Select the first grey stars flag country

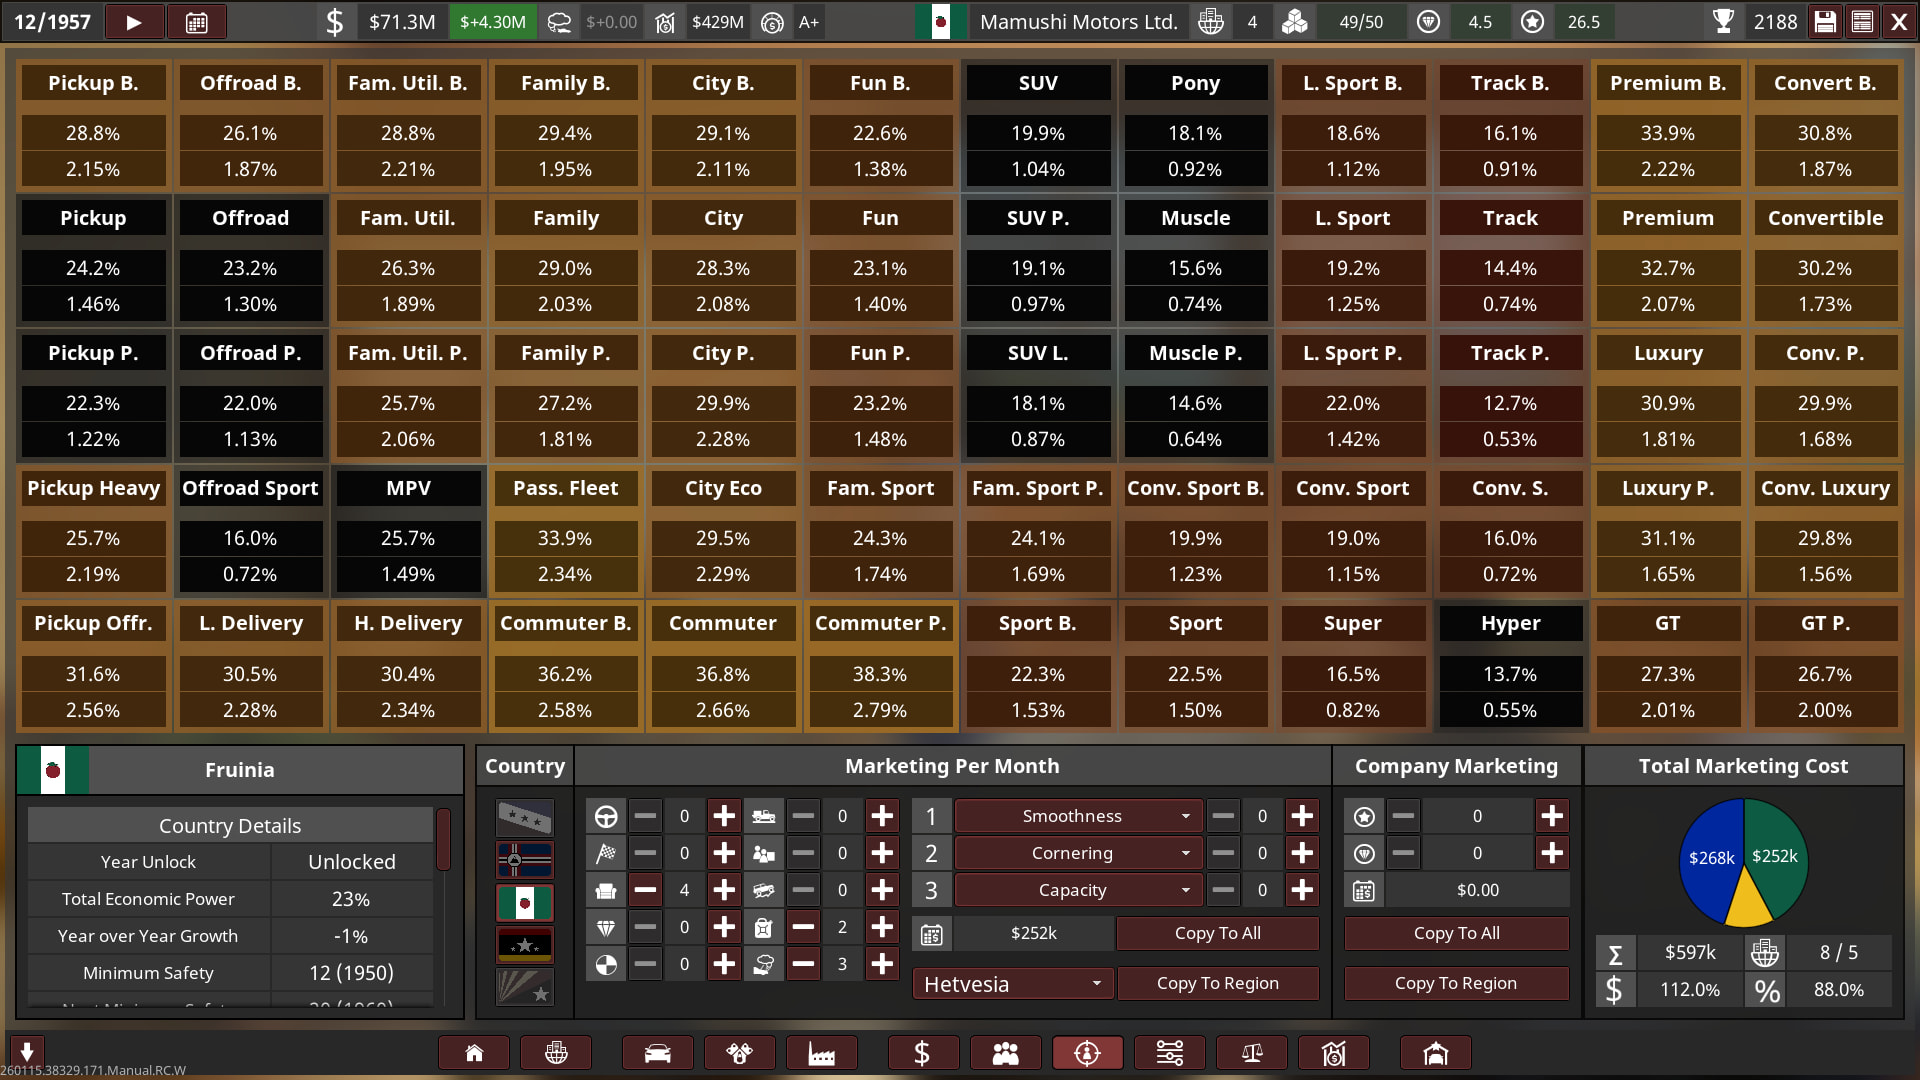click(525, 818)
